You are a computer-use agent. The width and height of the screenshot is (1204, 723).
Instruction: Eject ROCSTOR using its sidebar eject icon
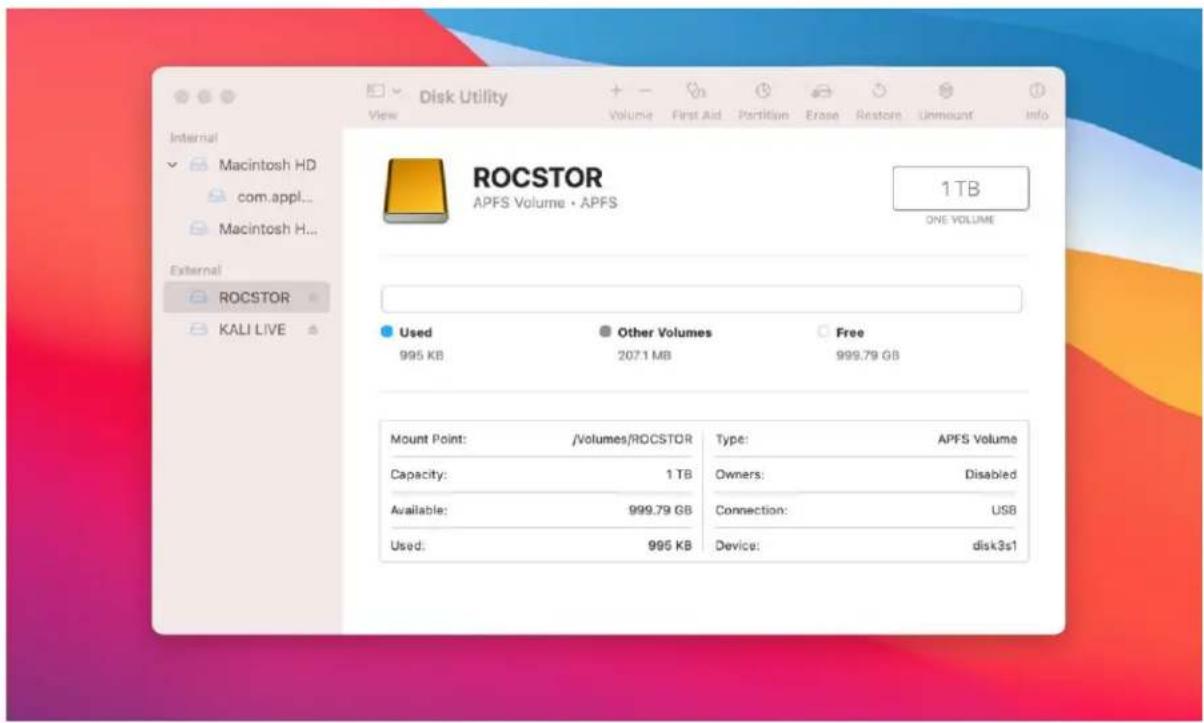(x=312, y=298)
